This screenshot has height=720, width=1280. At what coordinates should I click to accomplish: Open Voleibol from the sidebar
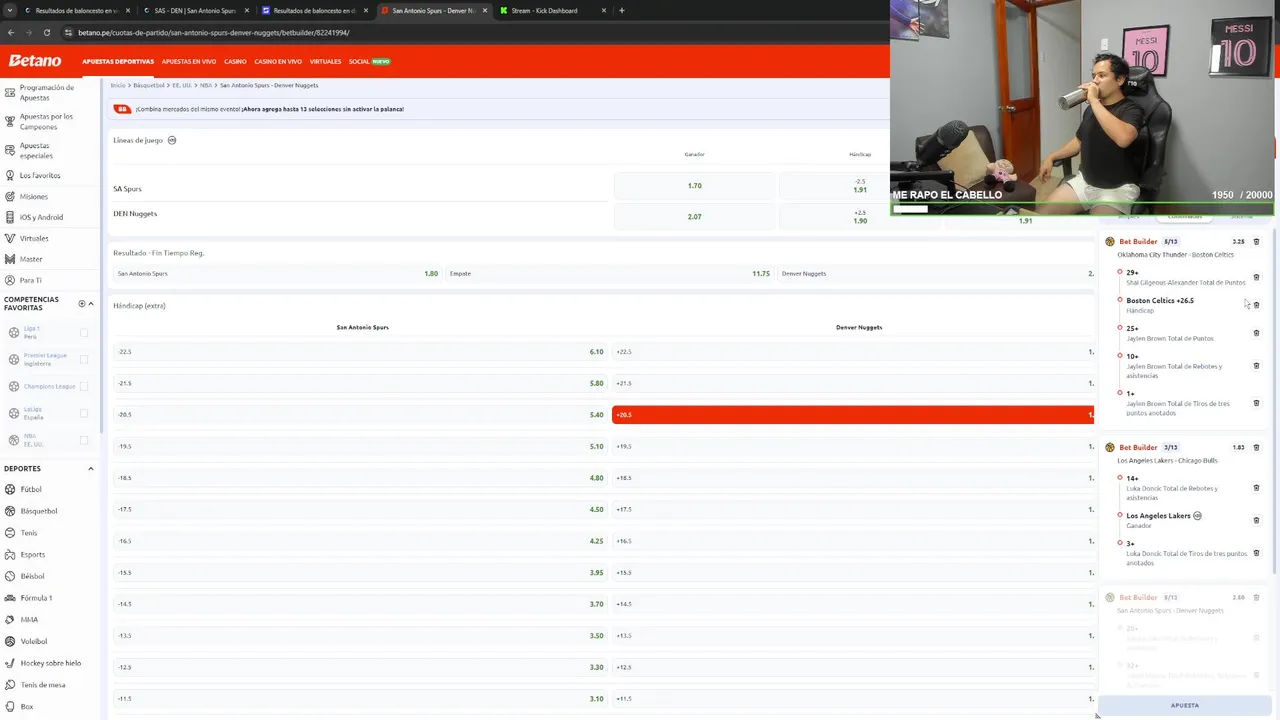[33, 641]
